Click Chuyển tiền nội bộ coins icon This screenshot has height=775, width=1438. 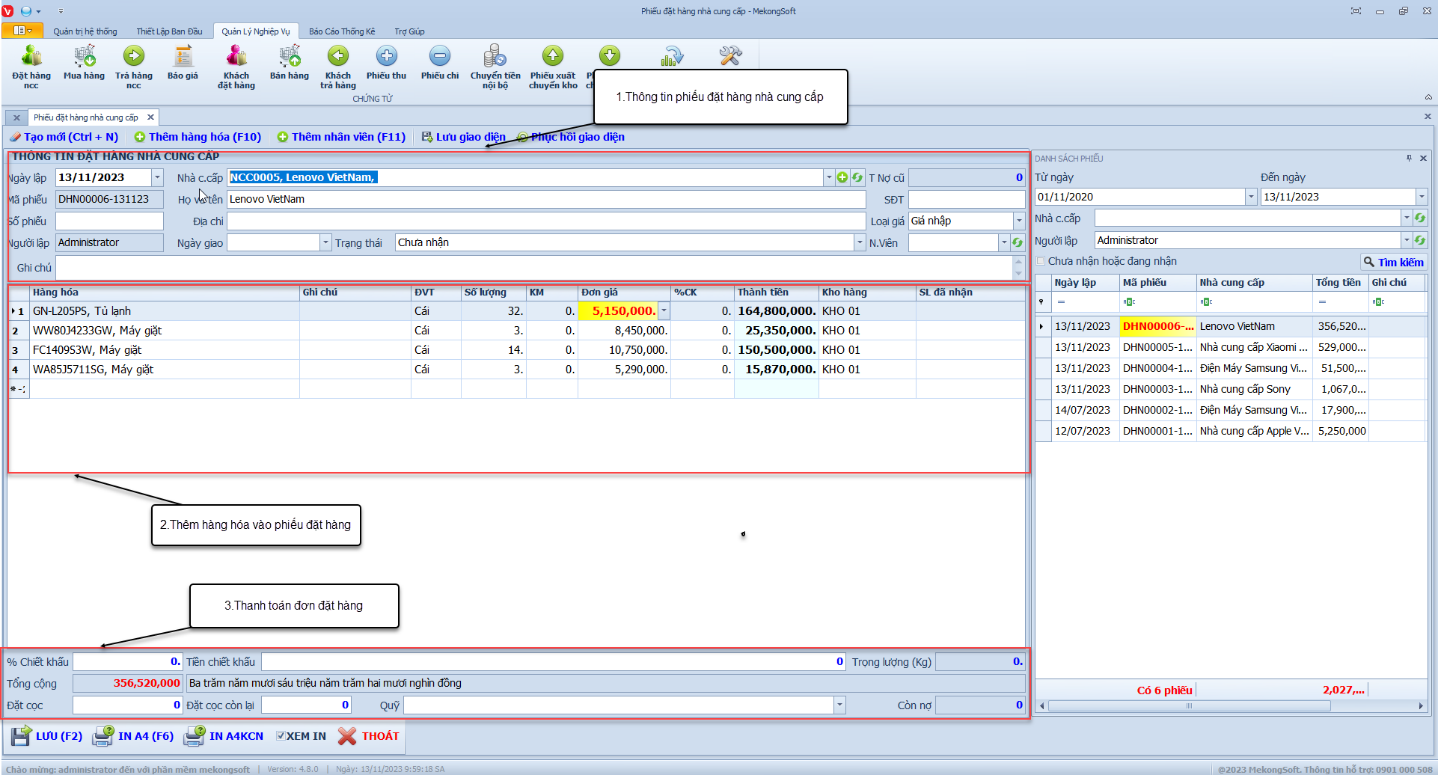point(495,63)
